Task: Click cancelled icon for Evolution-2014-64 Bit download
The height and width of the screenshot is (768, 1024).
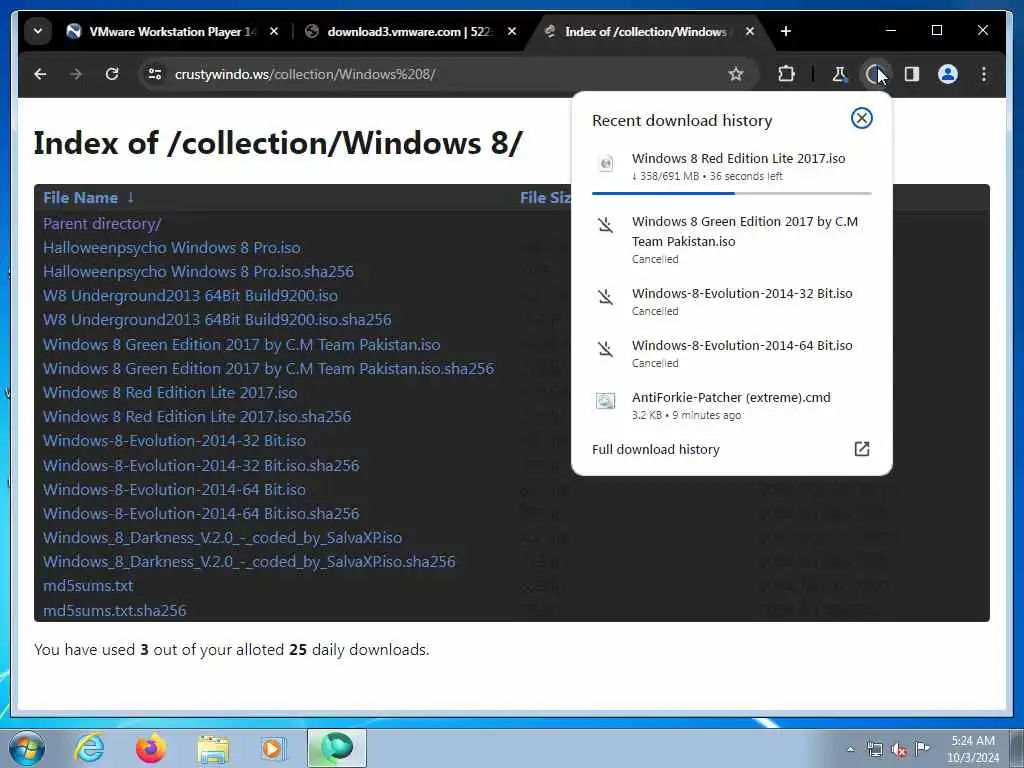Action: (605, 349)
